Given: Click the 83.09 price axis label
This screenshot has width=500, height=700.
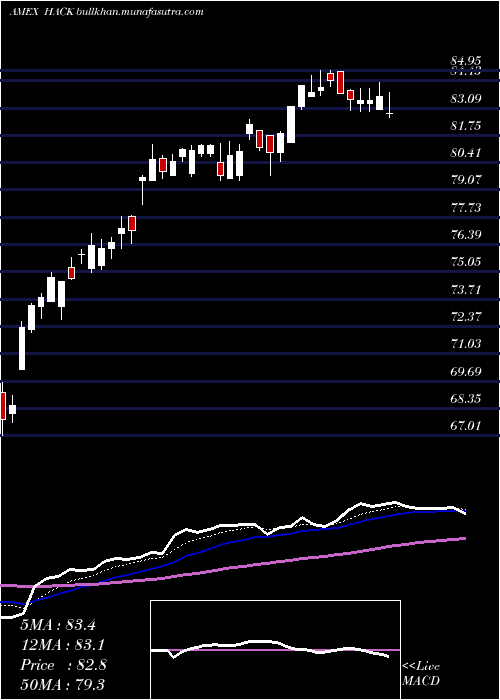Looking at the screenshot, I should (x=466, y=98).
